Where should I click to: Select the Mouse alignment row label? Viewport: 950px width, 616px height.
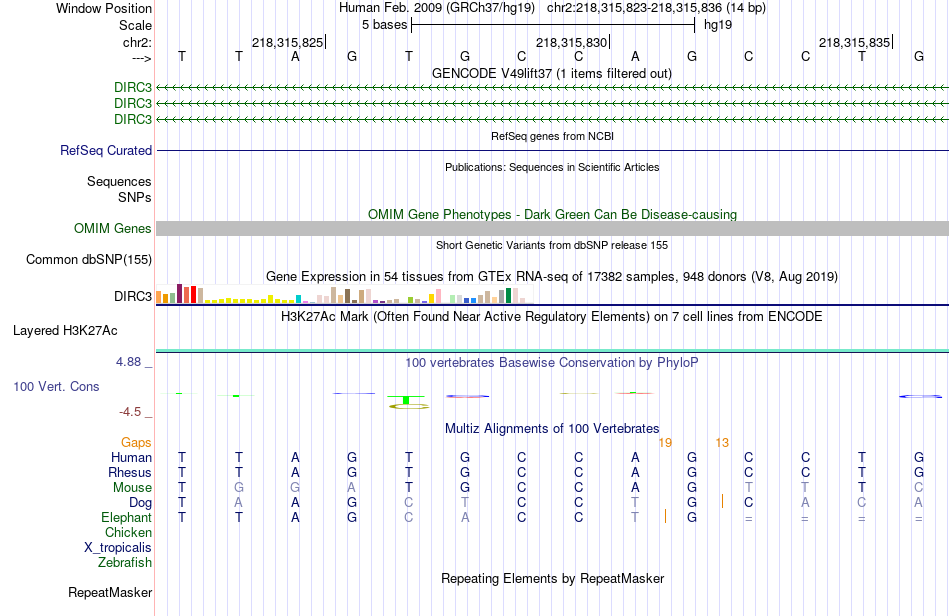coord(132,488)
